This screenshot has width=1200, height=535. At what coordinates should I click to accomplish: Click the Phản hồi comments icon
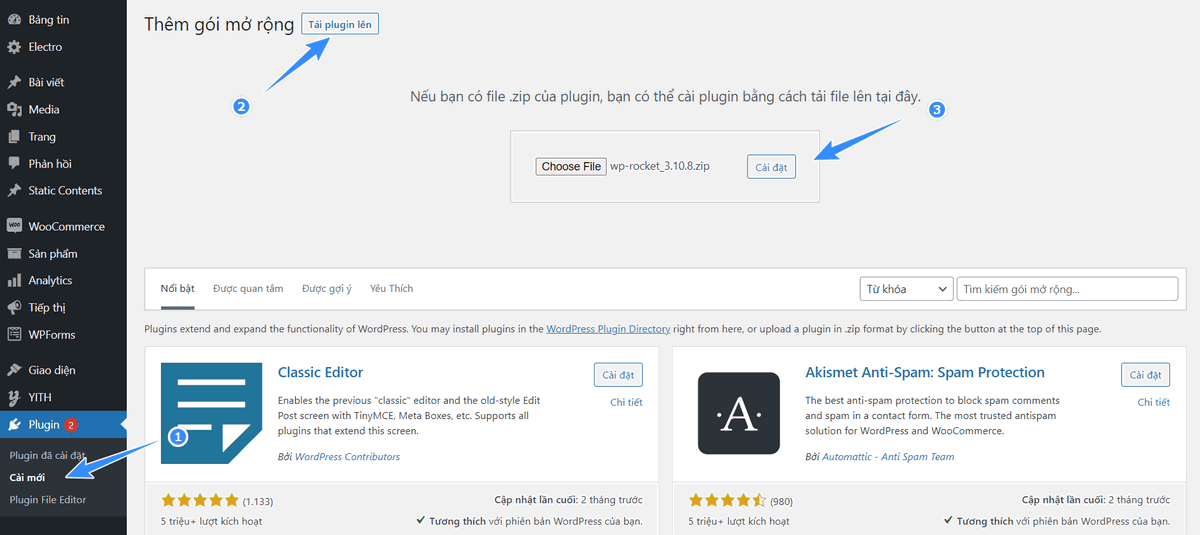[14, 163]
